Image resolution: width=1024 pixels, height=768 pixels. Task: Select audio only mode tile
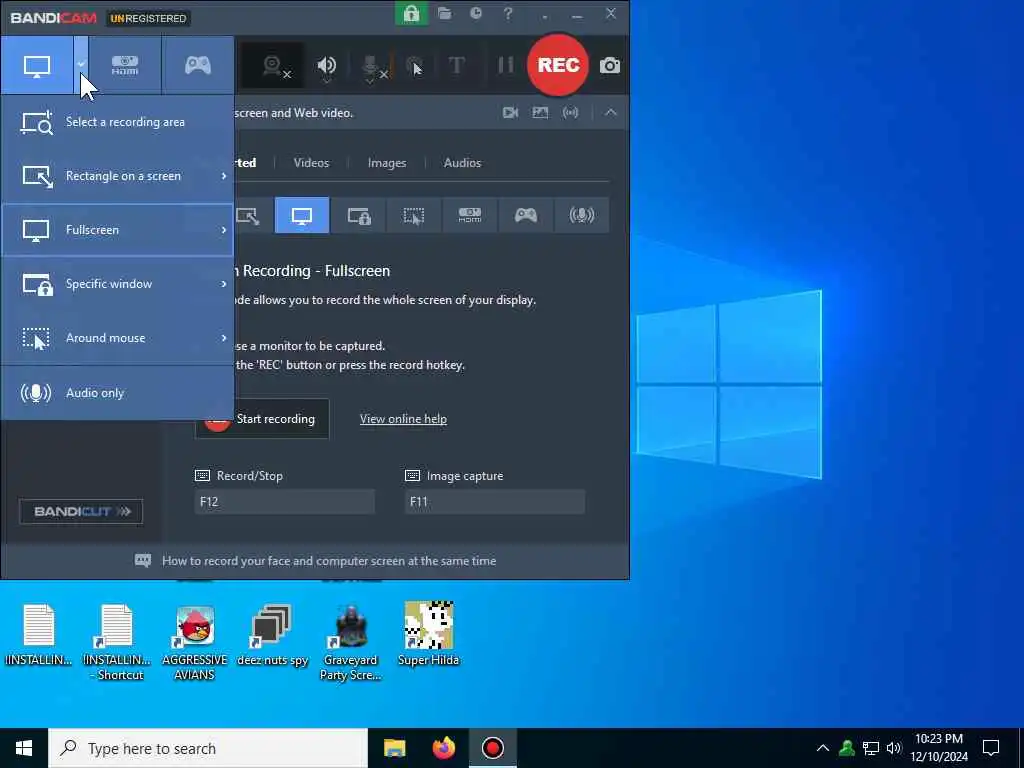tap(582, 216)
